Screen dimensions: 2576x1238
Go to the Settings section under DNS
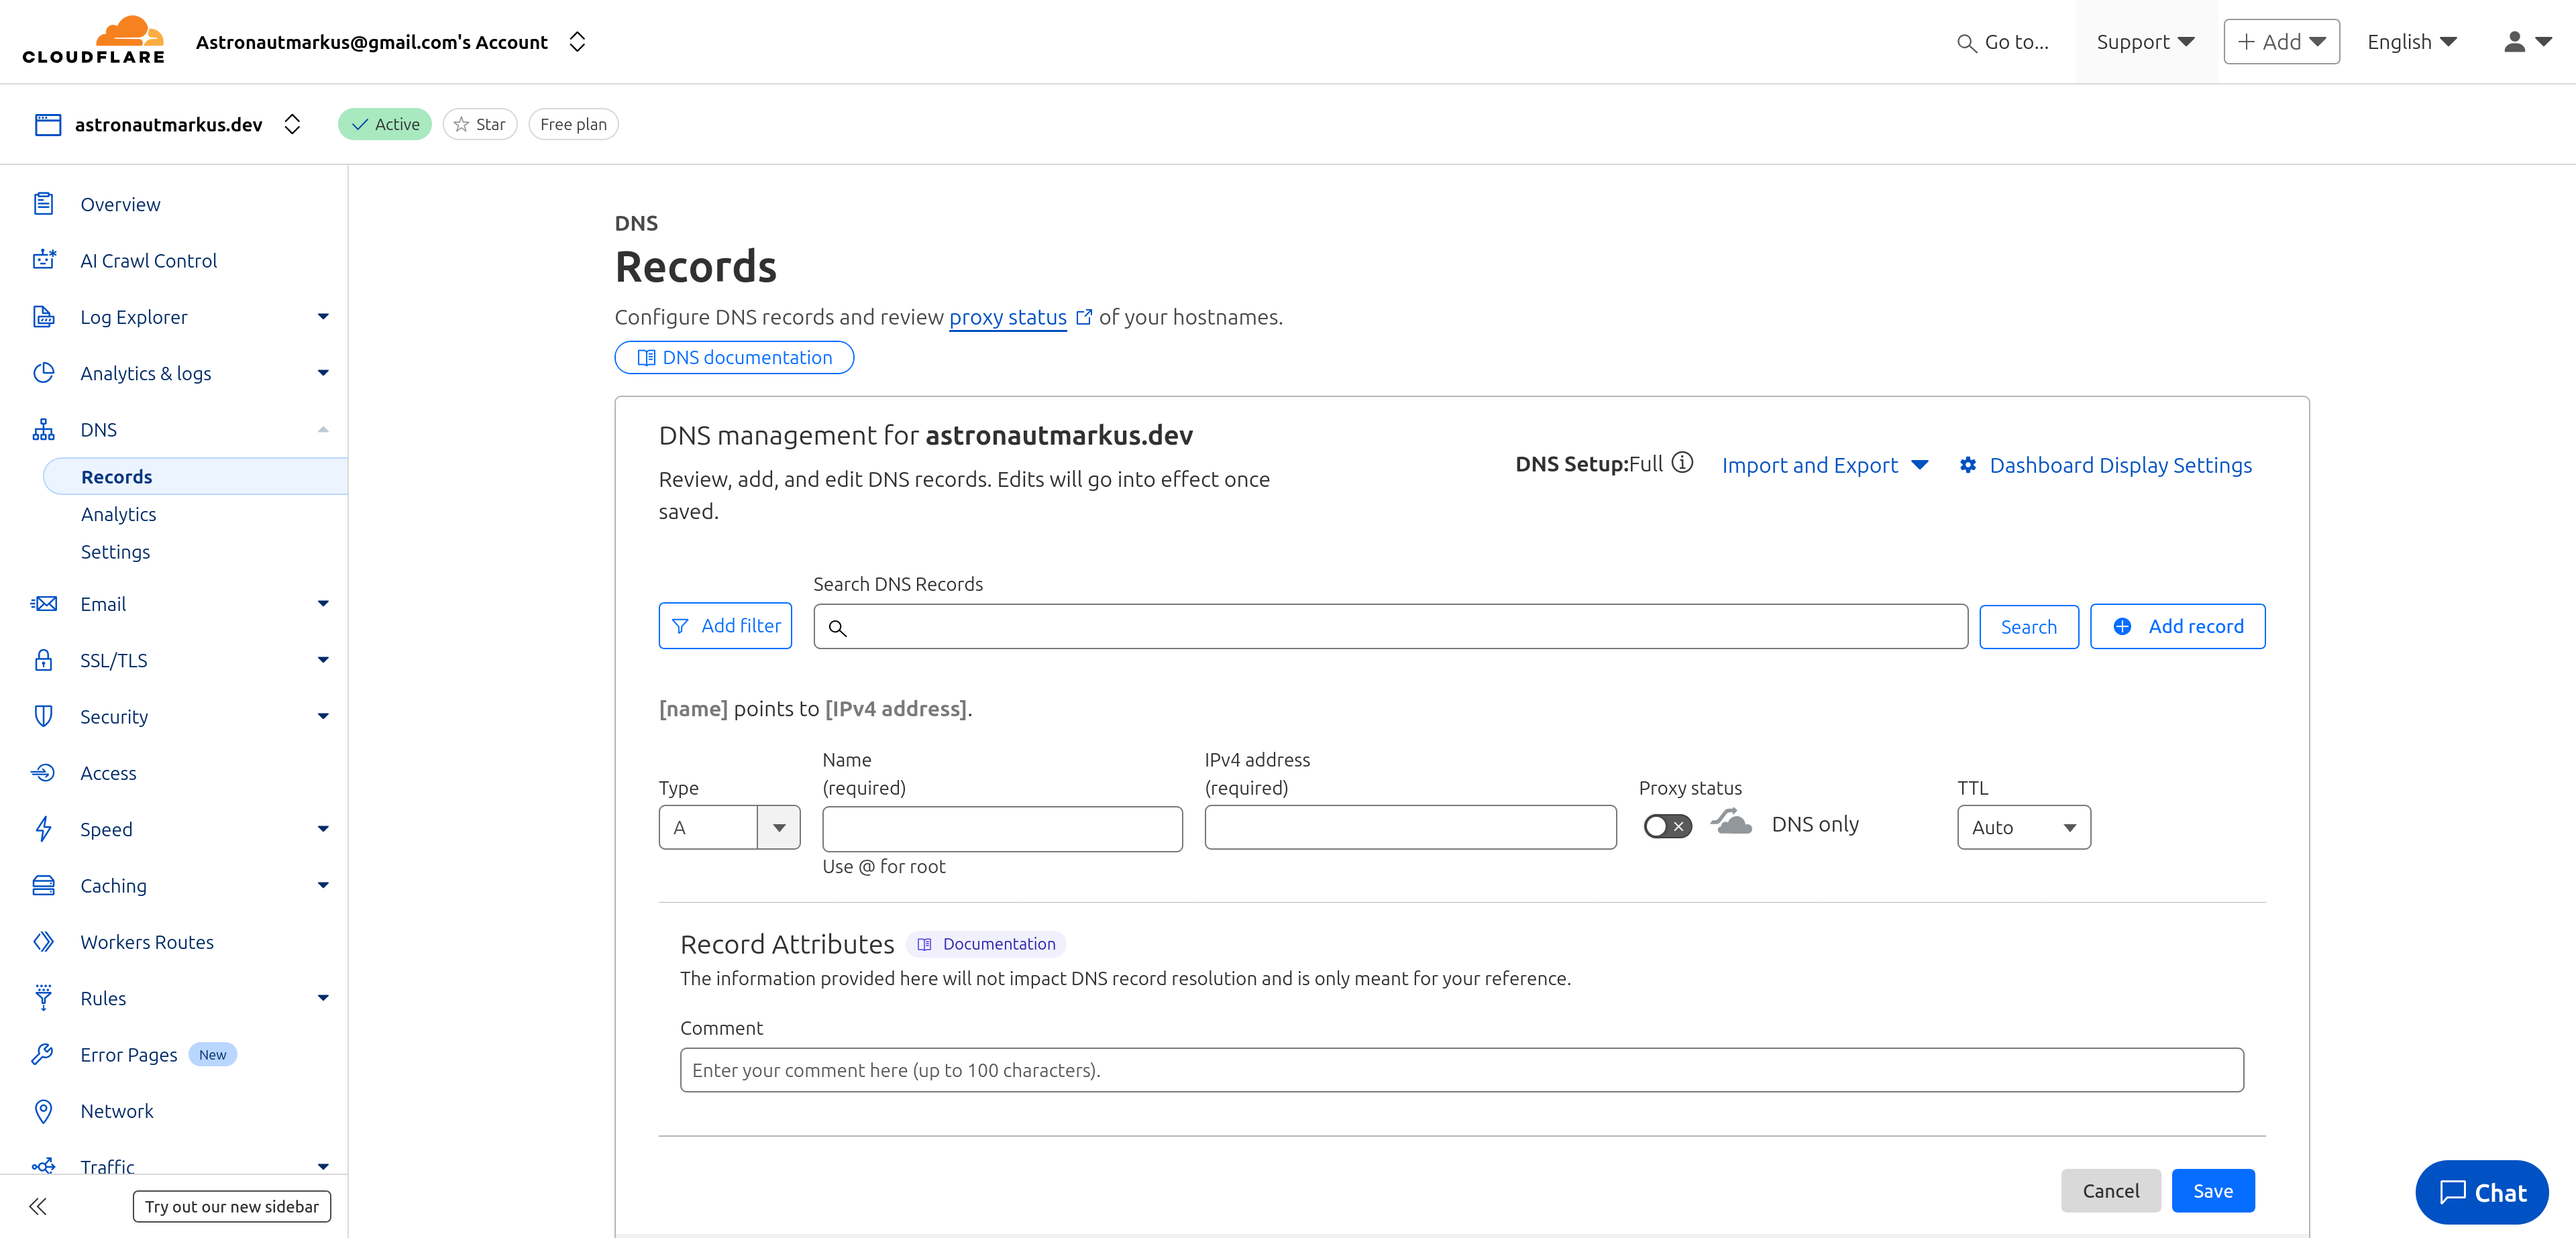click(x=115, y=551)
